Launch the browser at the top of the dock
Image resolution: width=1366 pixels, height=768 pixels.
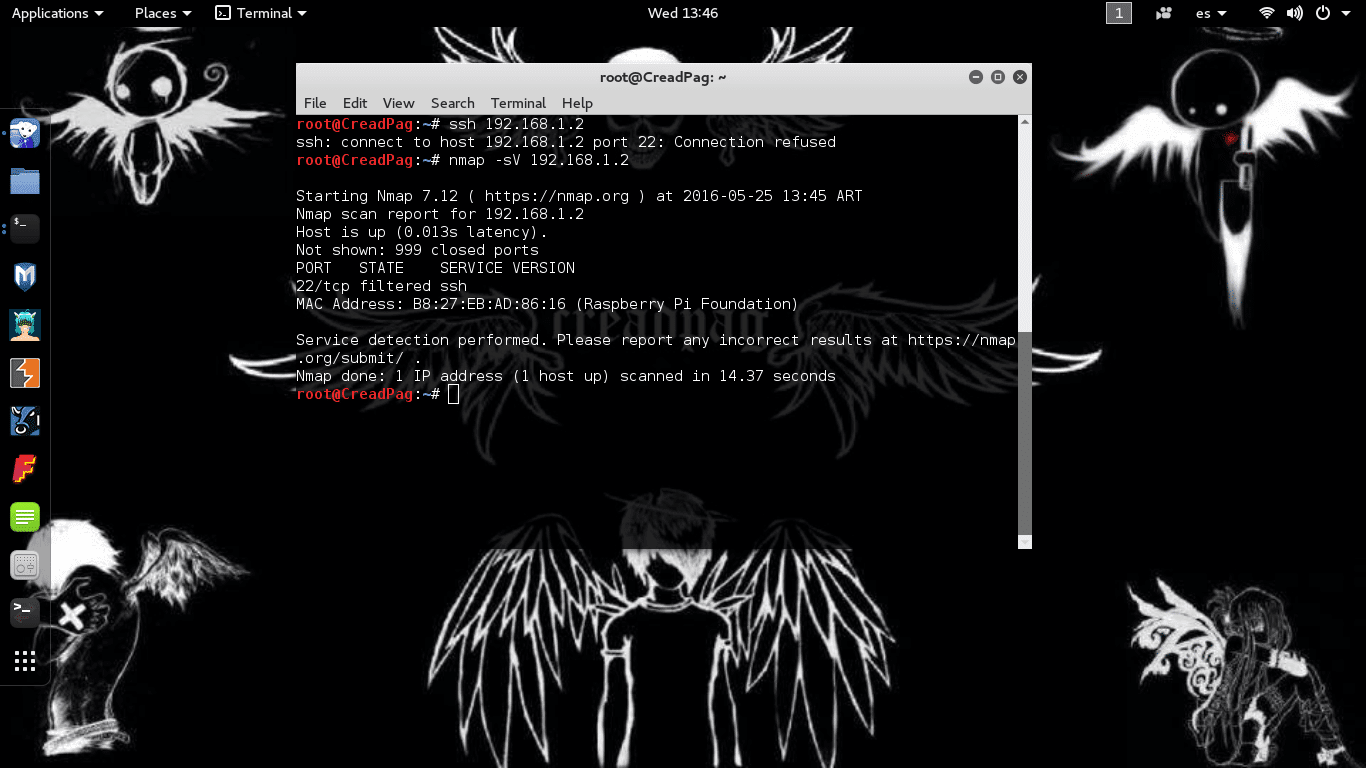pos(24,133)
